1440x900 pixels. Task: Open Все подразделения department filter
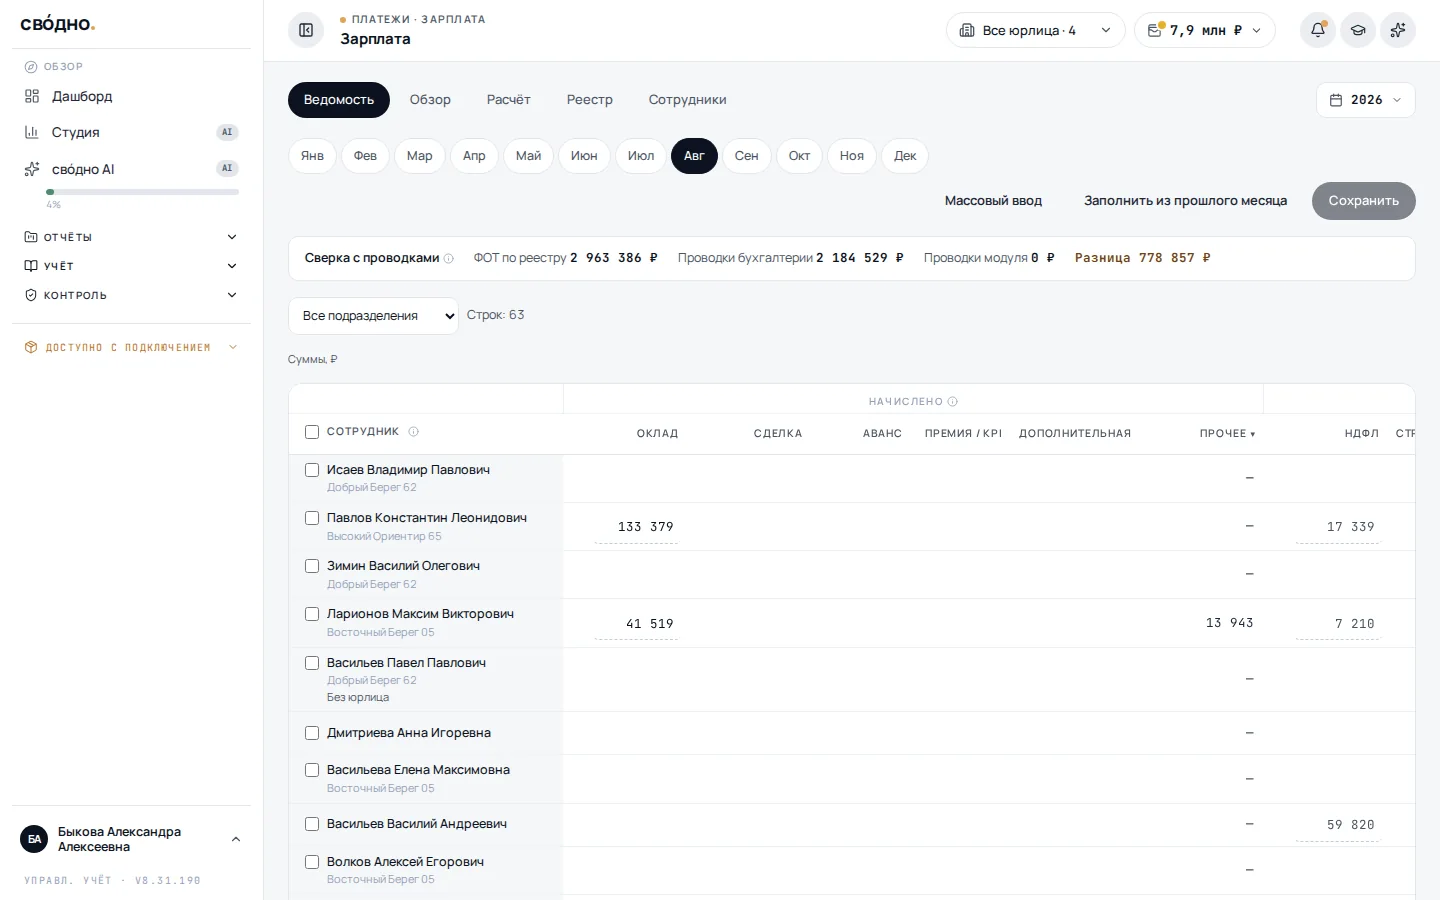[373, 316]
